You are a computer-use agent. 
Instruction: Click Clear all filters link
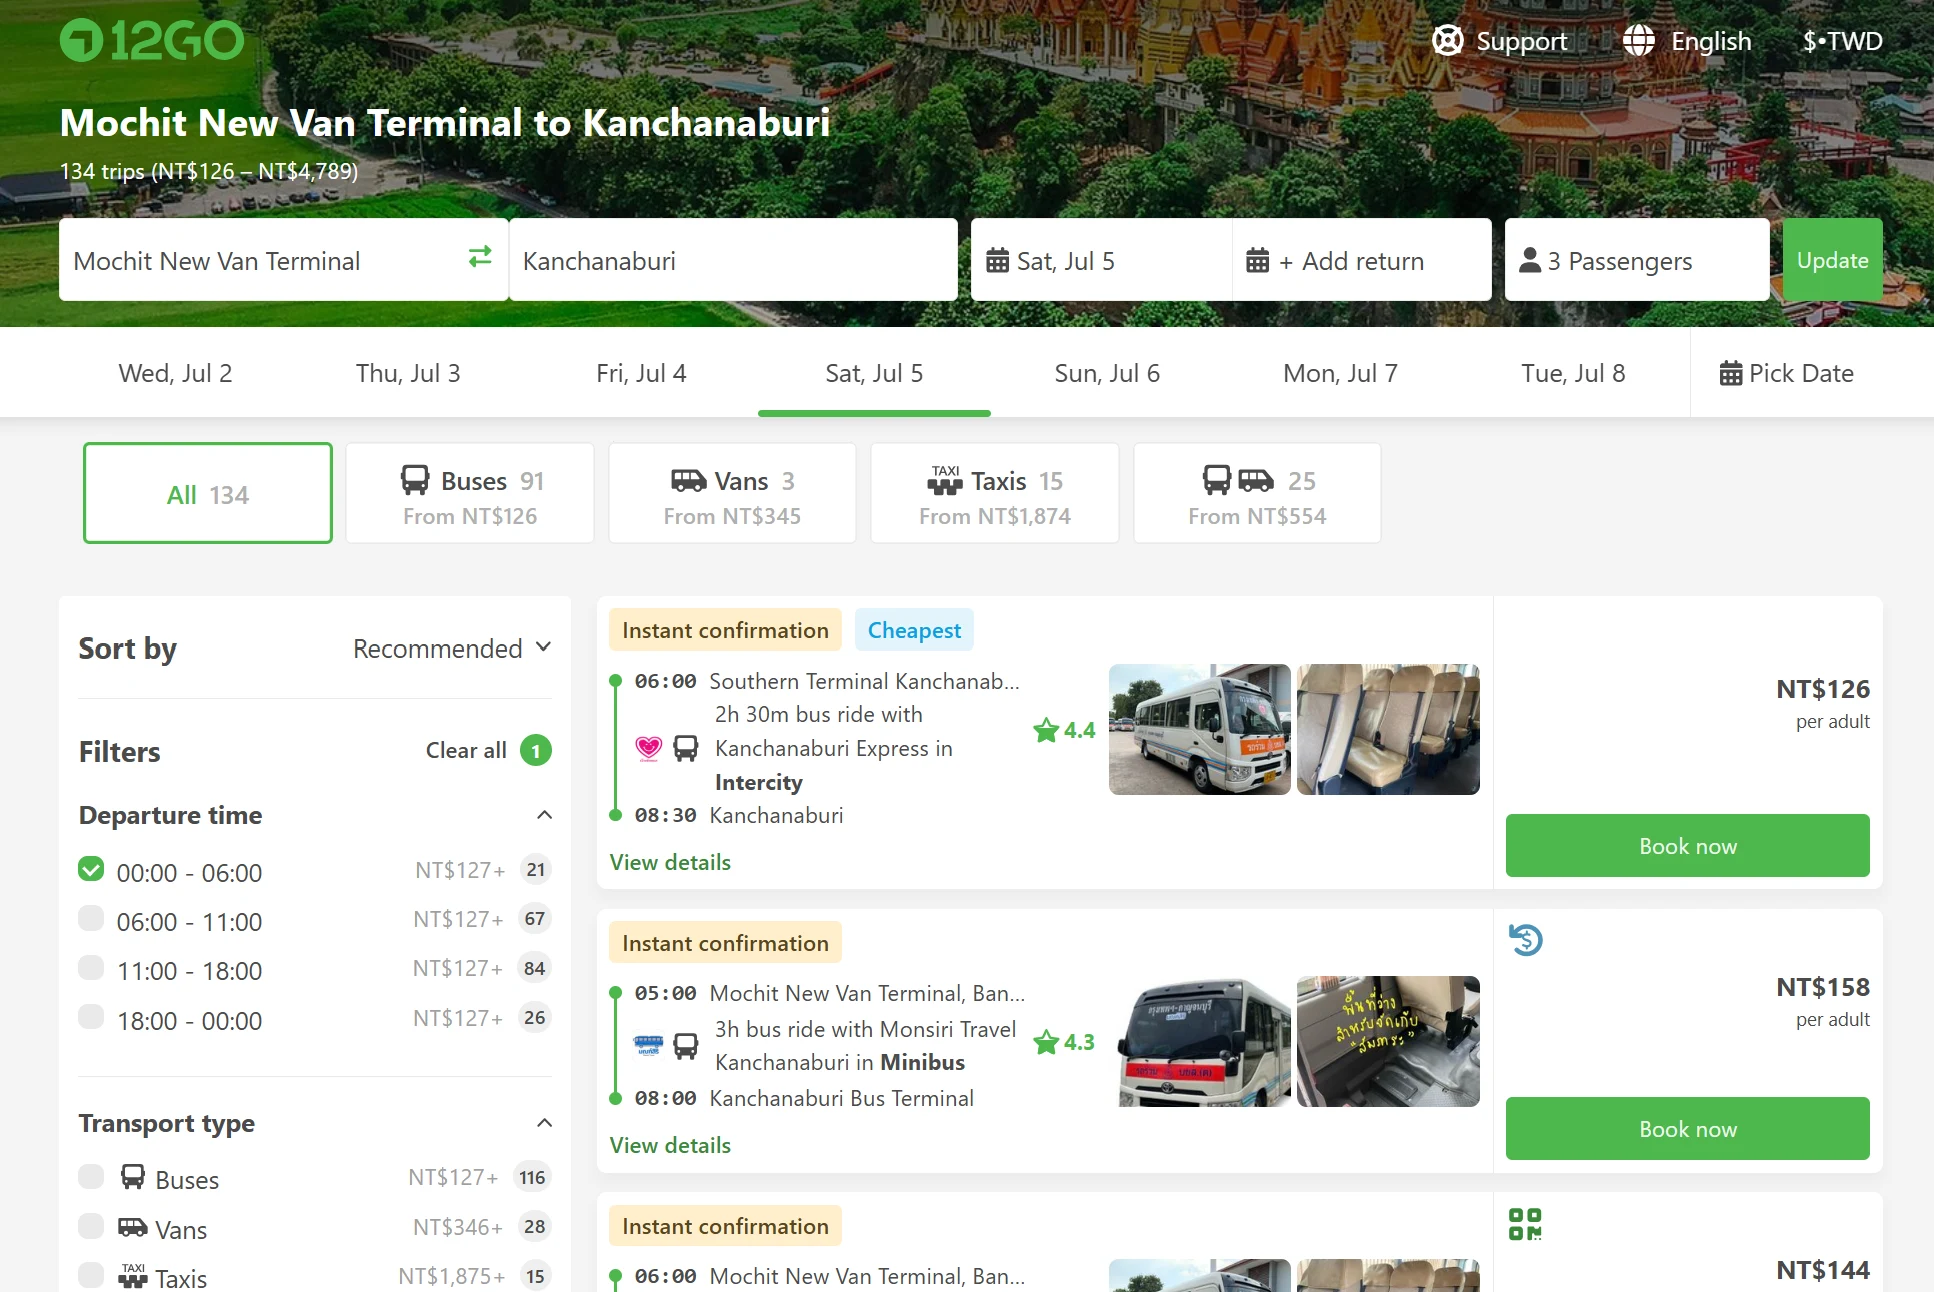click(x=466, y=750)
